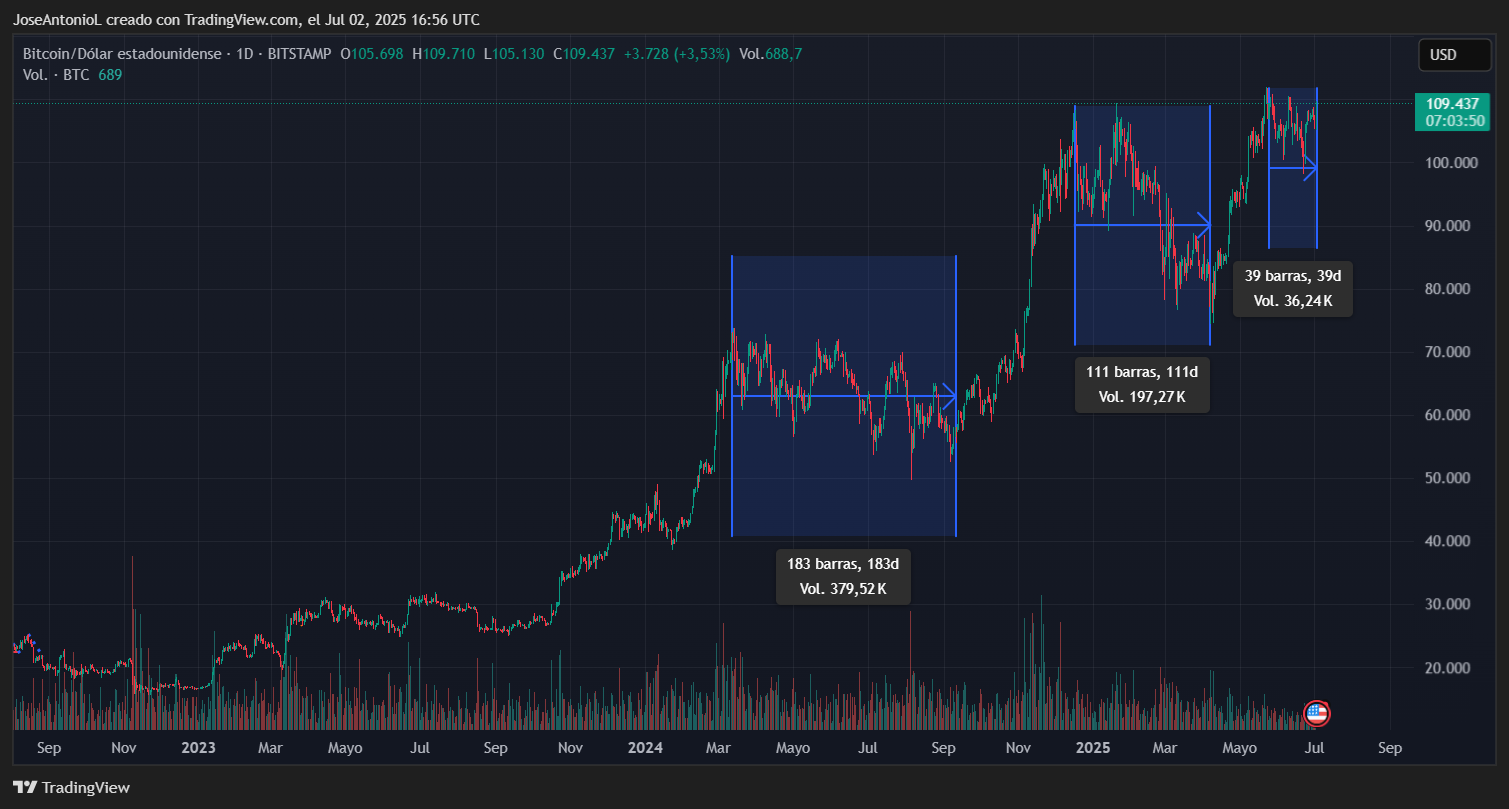Click the 50.000 level on price scale

coord(1450,478)
